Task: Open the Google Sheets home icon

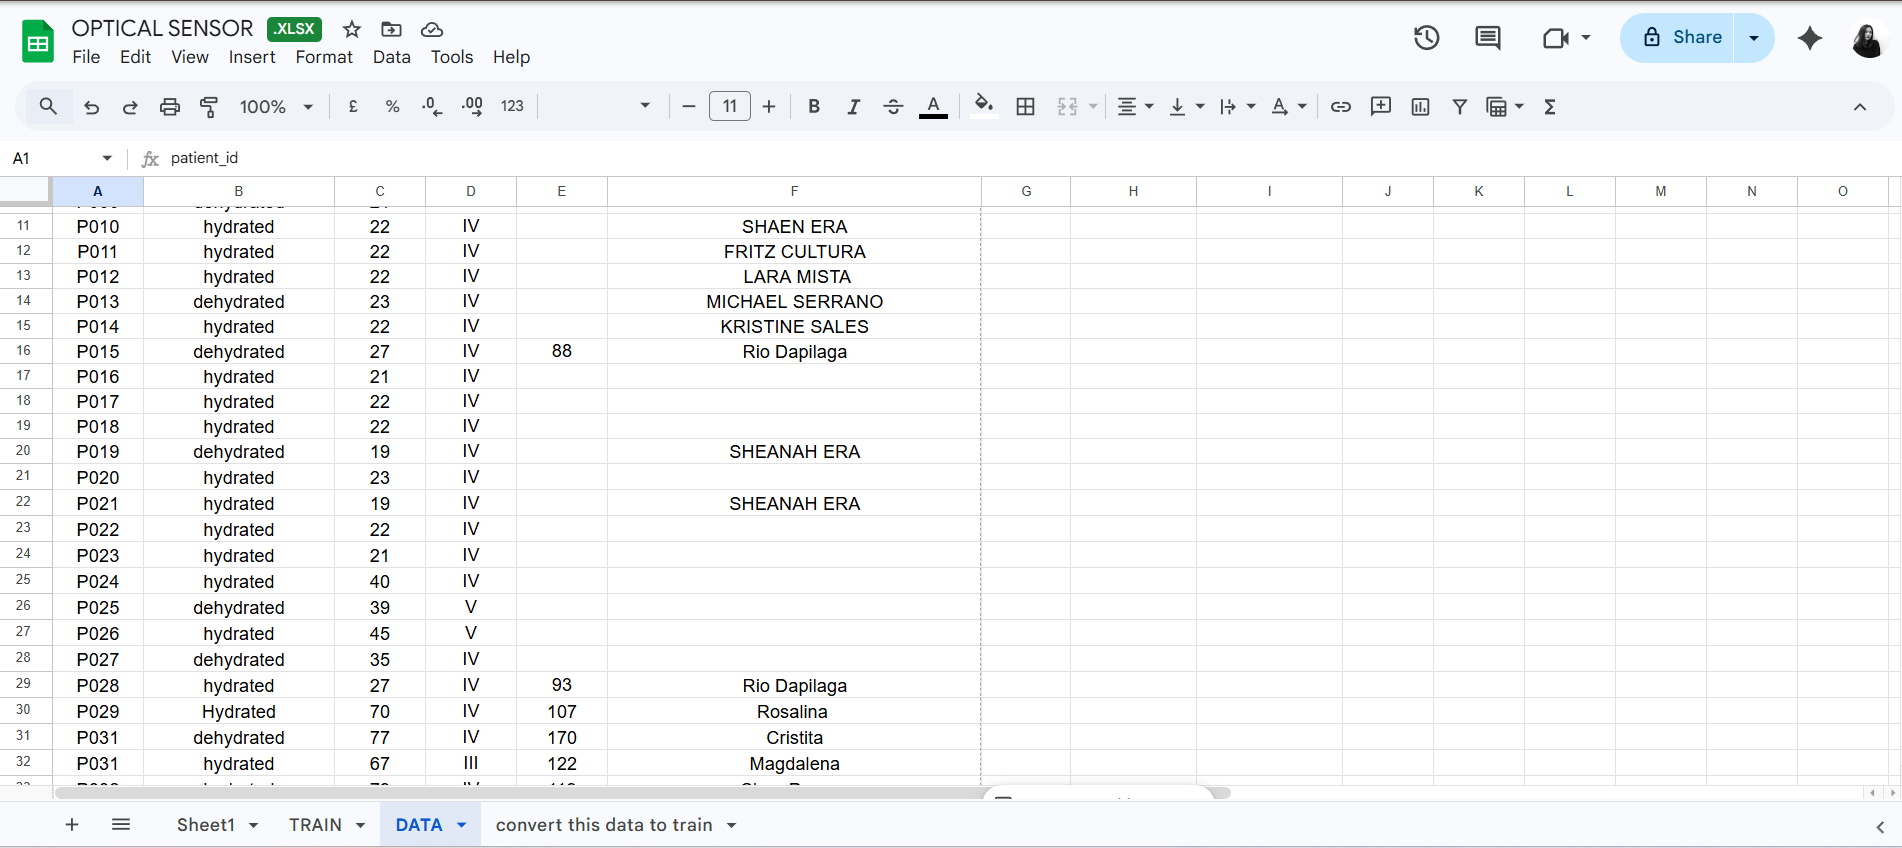Action: (38, 42)
